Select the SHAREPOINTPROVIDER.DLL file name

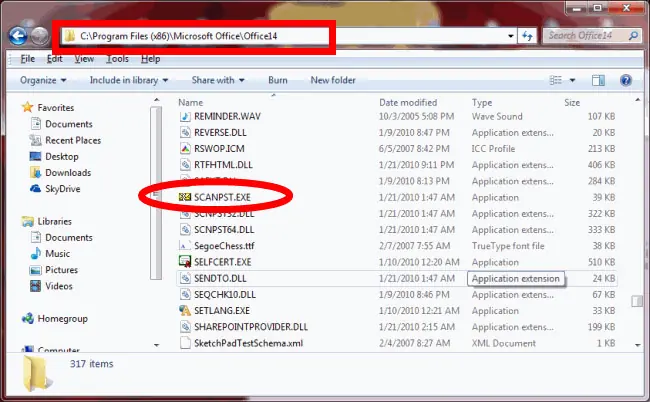click(251, 327)
